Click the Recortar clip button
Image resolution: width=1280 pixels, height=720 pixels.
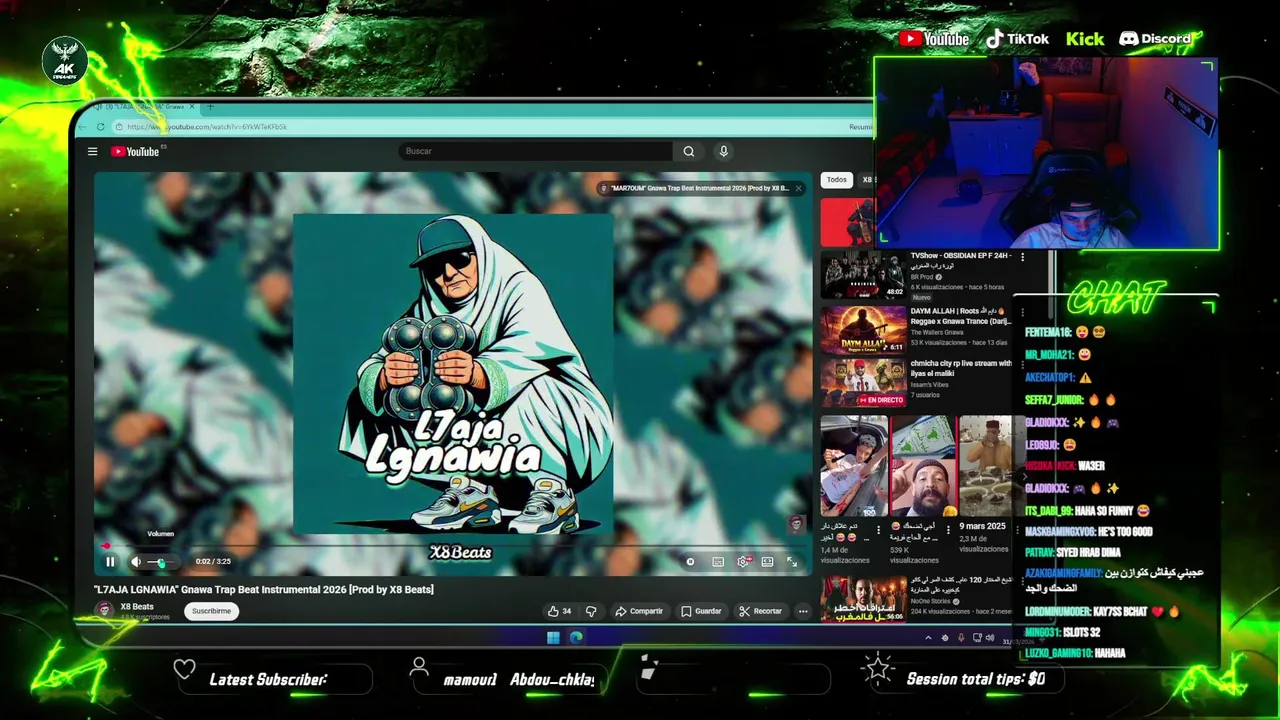[x=761, y=611]
